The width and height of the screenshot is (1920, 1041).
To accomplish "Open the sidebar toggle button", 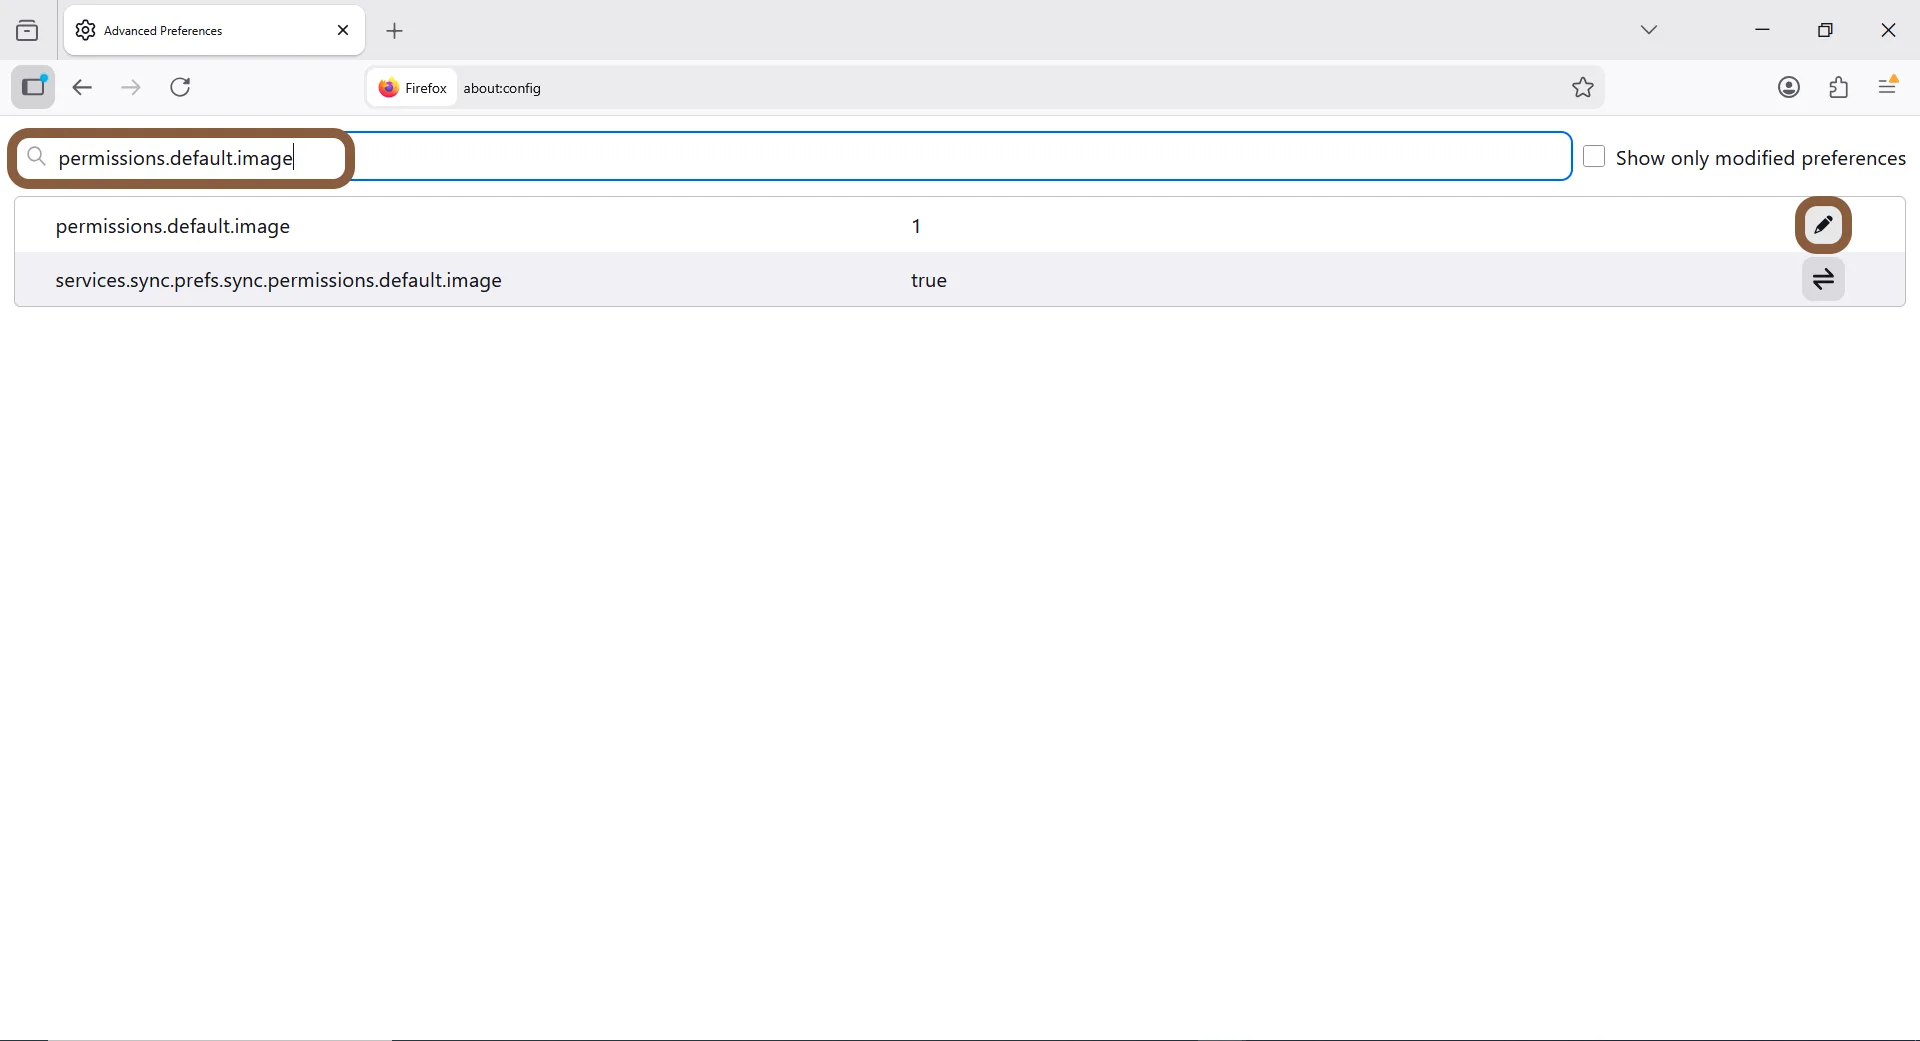I will (34, 88).
